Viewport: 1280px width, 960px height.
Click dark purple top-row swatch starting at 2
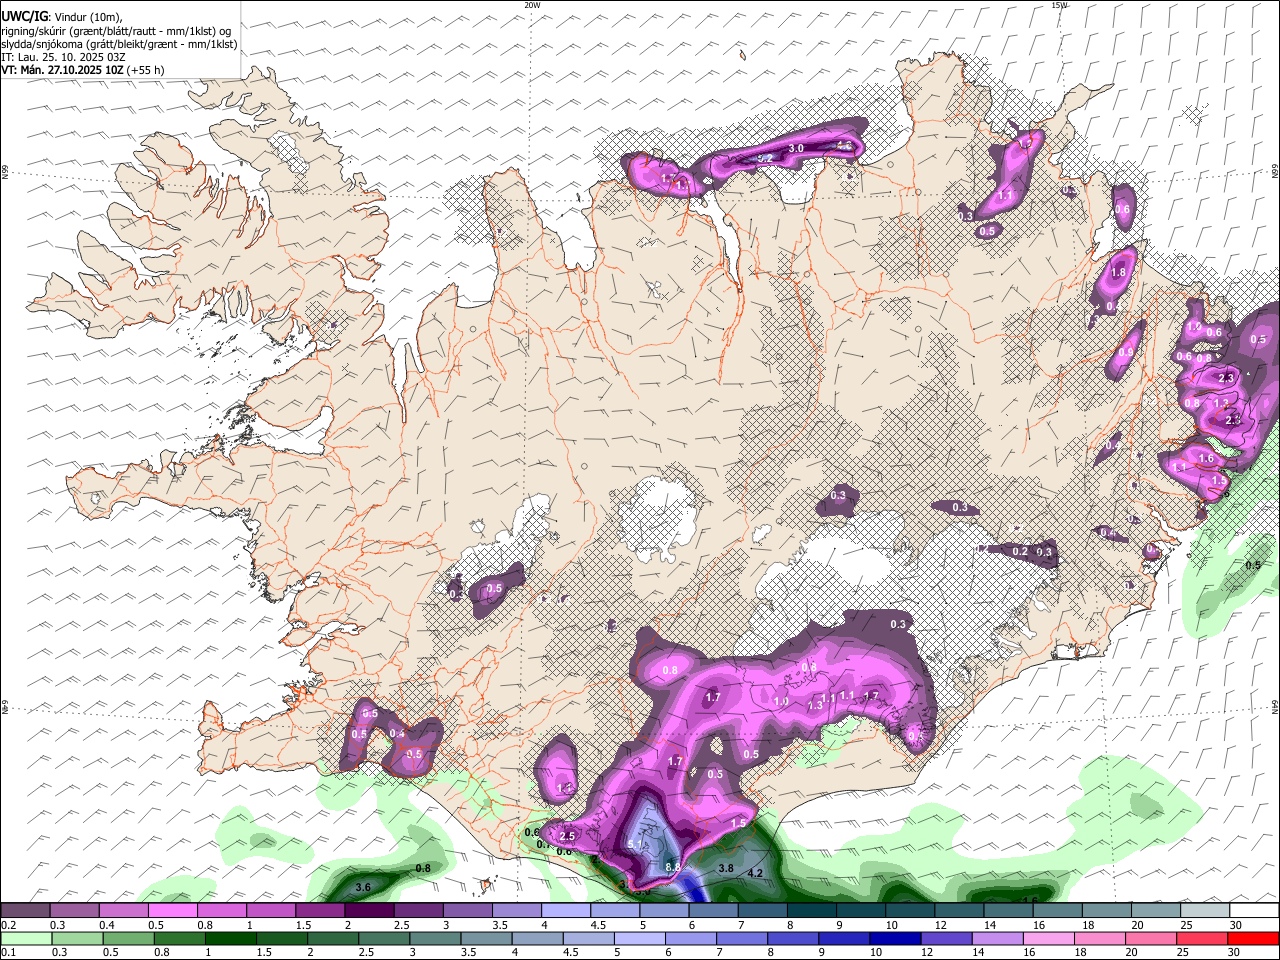point(369,911)
